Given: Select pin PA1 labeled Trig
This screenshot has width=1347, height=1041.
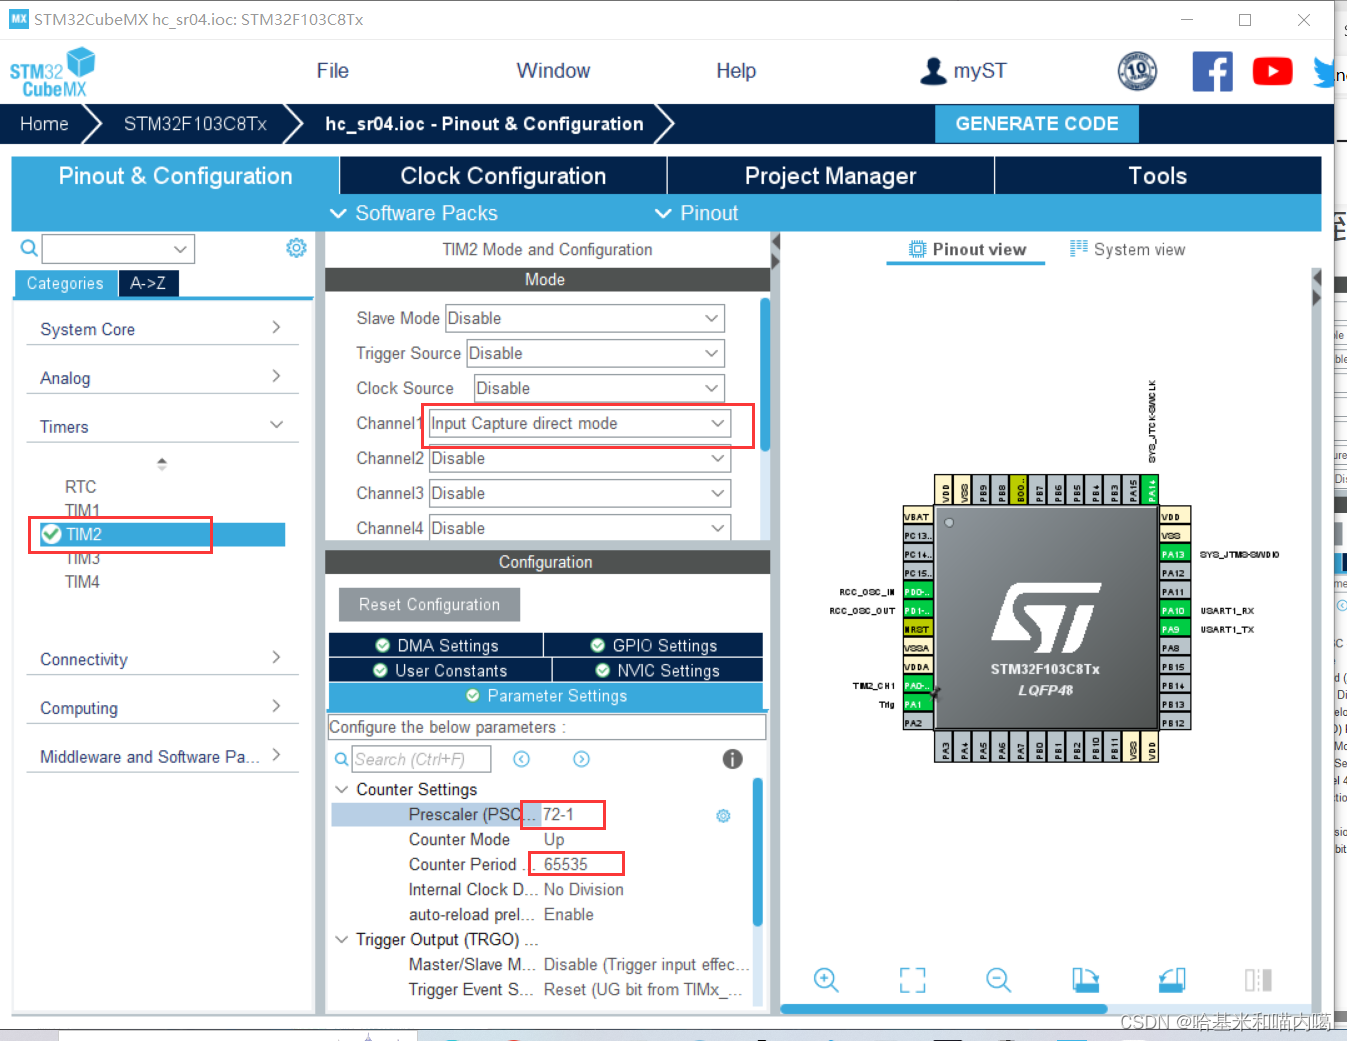Looking at the screenshot, I should (x=917, y=704).
